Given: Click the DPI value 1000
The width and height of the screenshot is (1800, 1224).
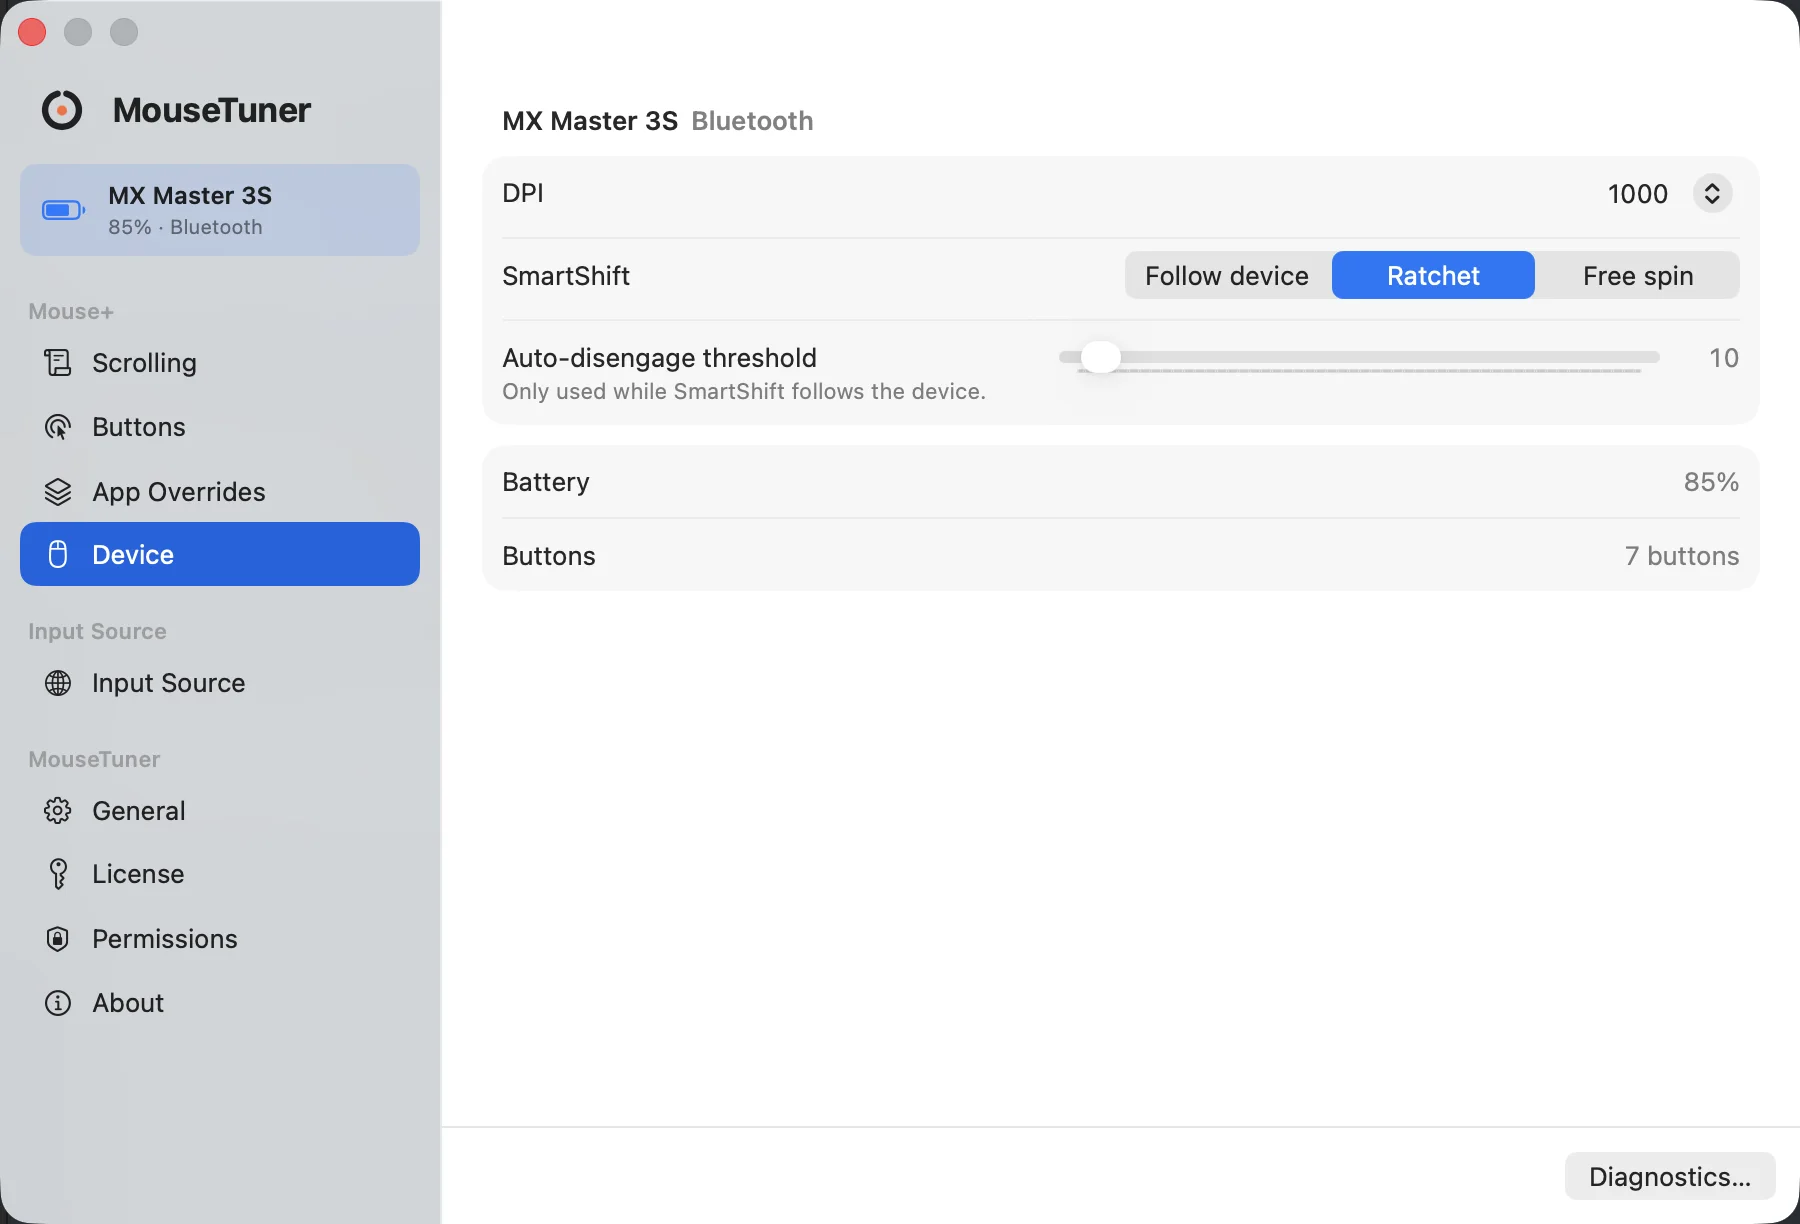Looking at the screenshot, I should point(1637,194).
